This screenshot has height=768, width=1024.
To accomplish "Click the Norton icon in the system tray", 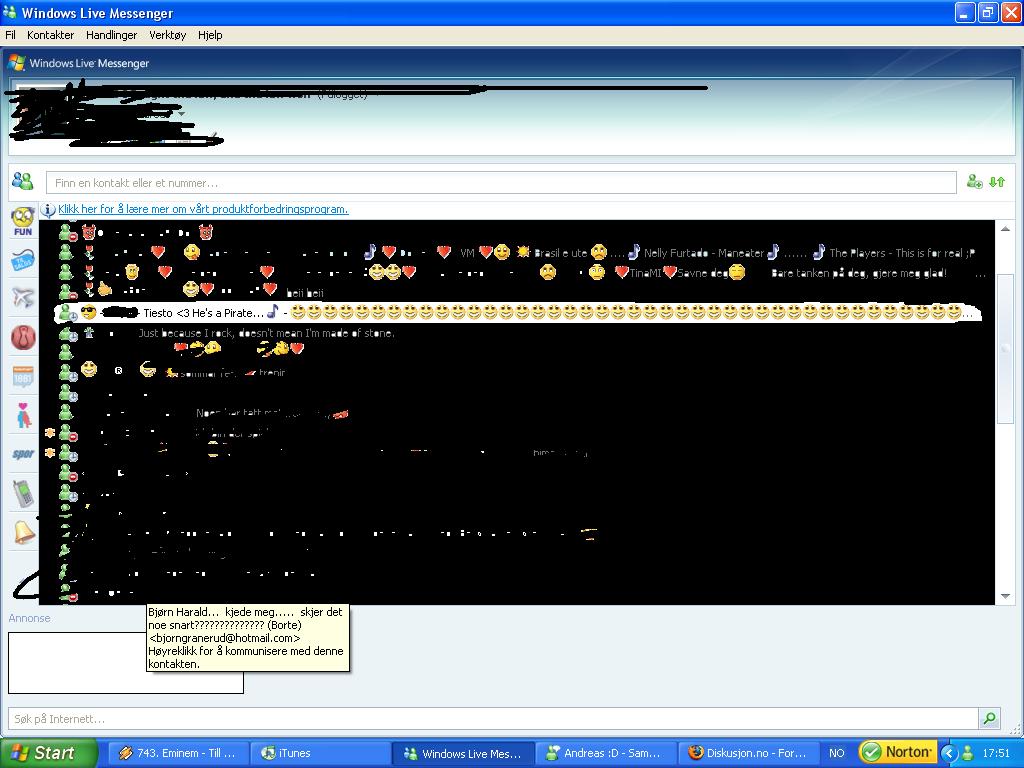I will click(x=898, y=753).
